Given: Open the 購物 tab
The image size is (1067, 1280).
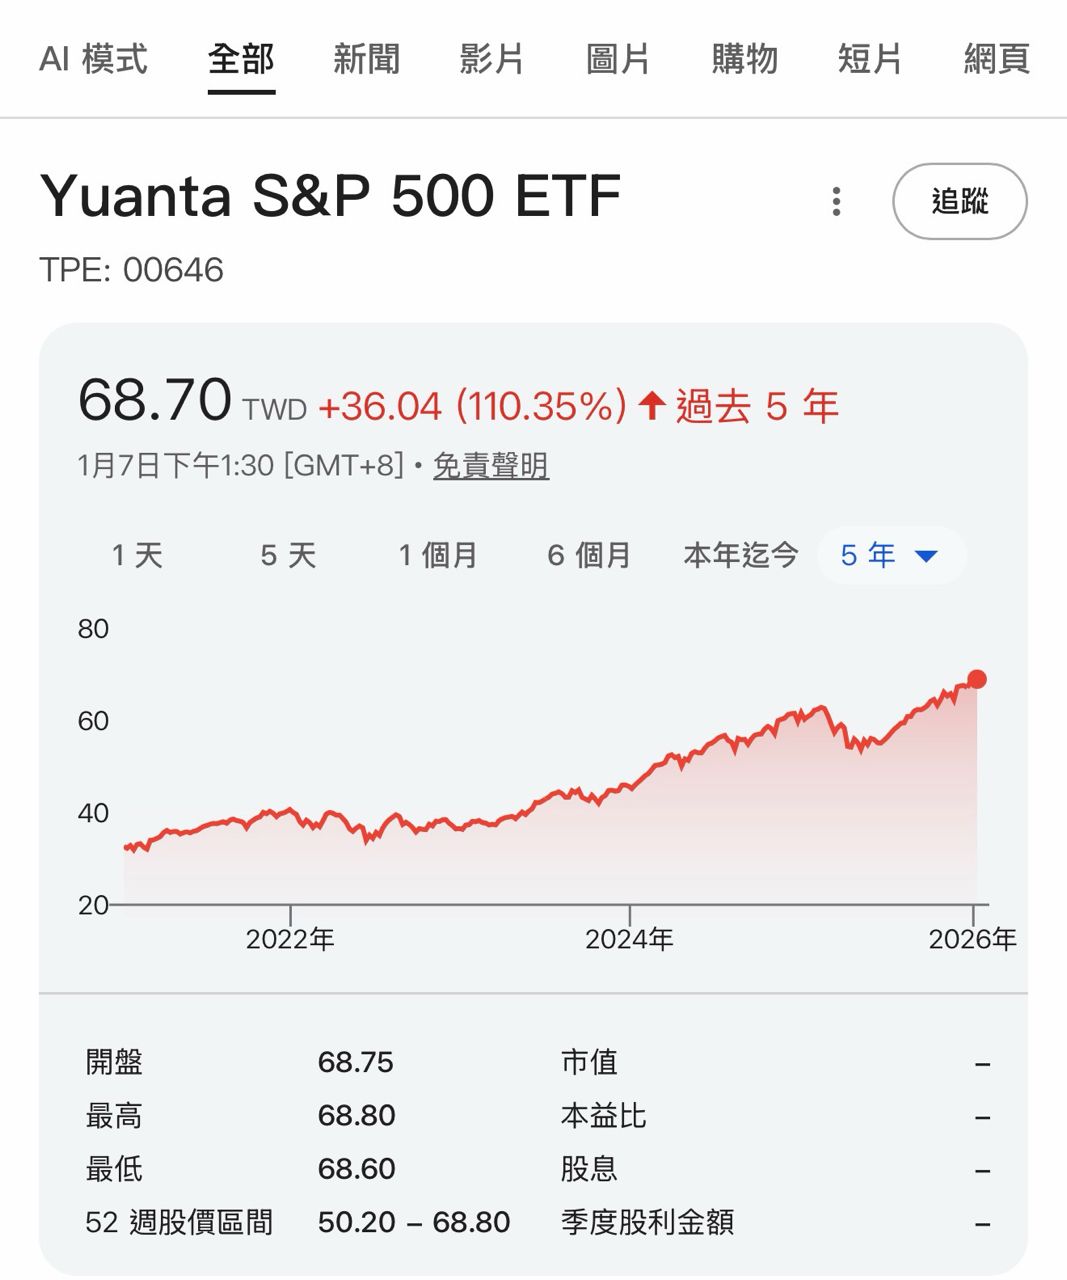Looking at the screenshot, I should [x=744, y=59].
